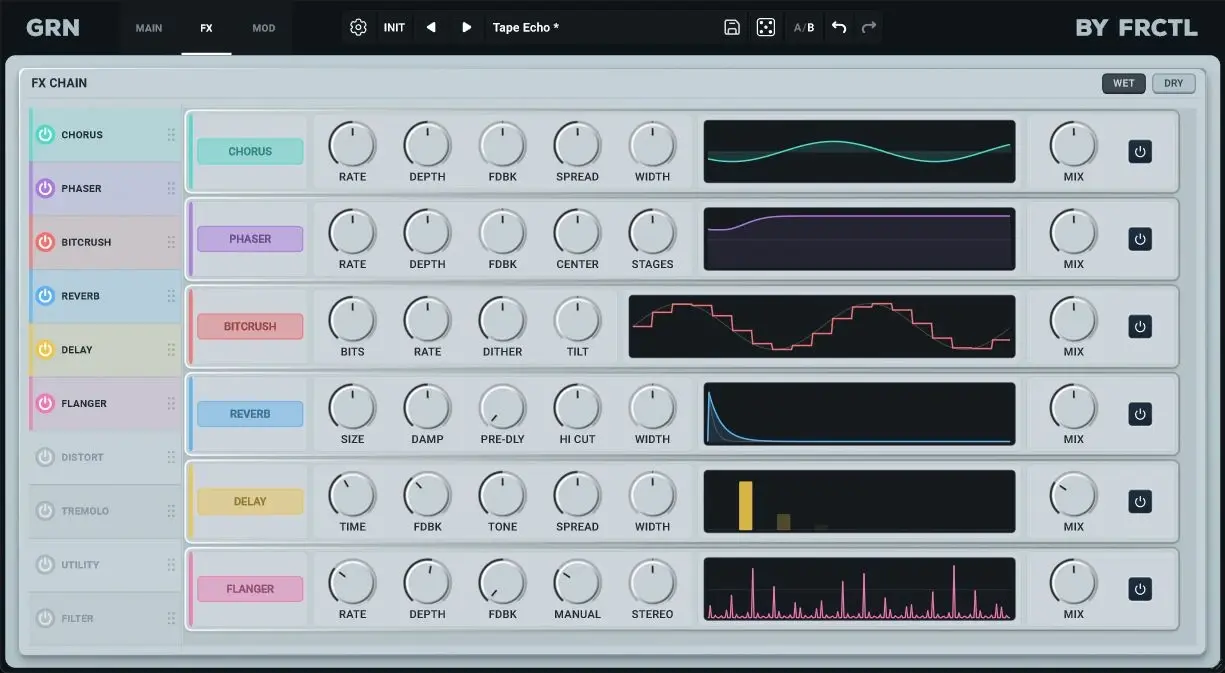Click the Phaser STAGES knob
The image size is (1225, 673).
(652, 232)
